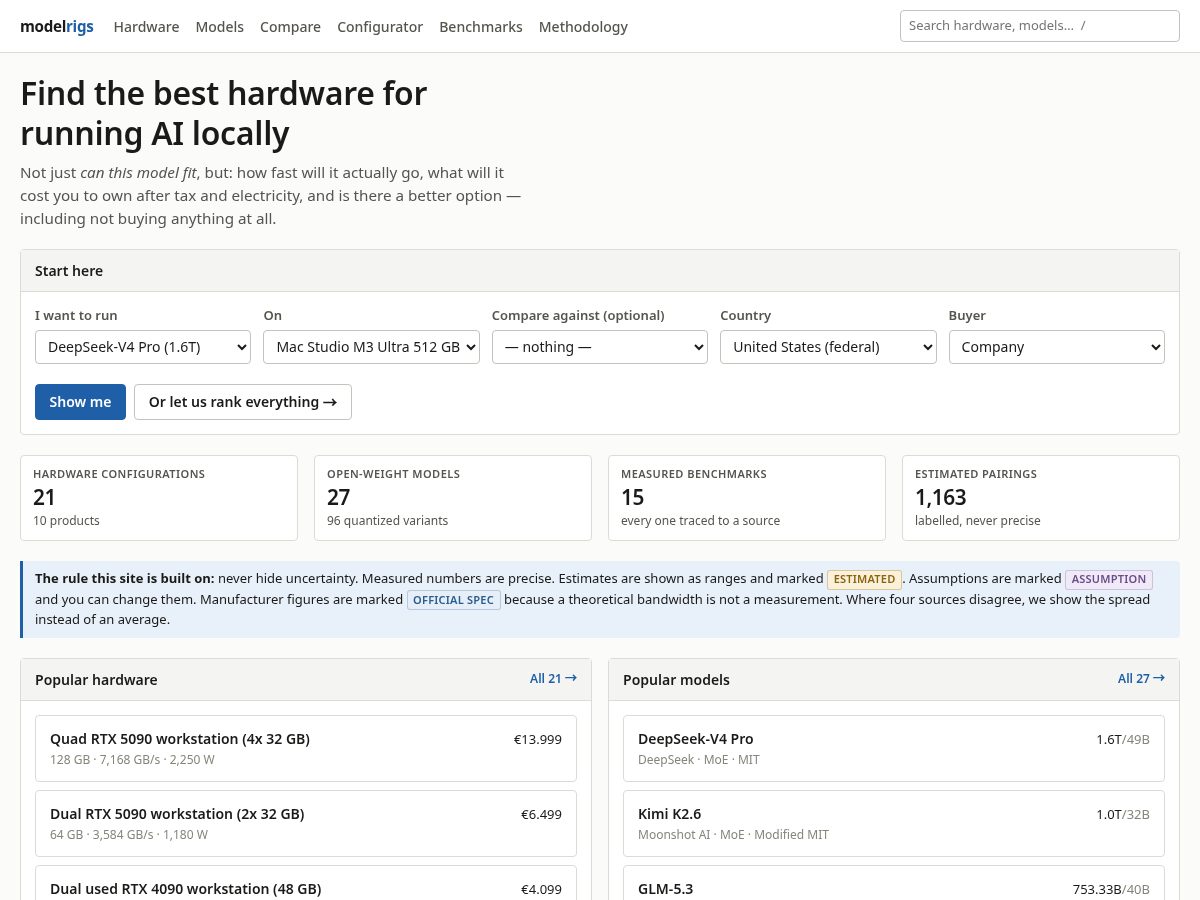Click the Measured Benchmarks stat card
Viewport: 1200px width, 900px height.
point(747,498)
